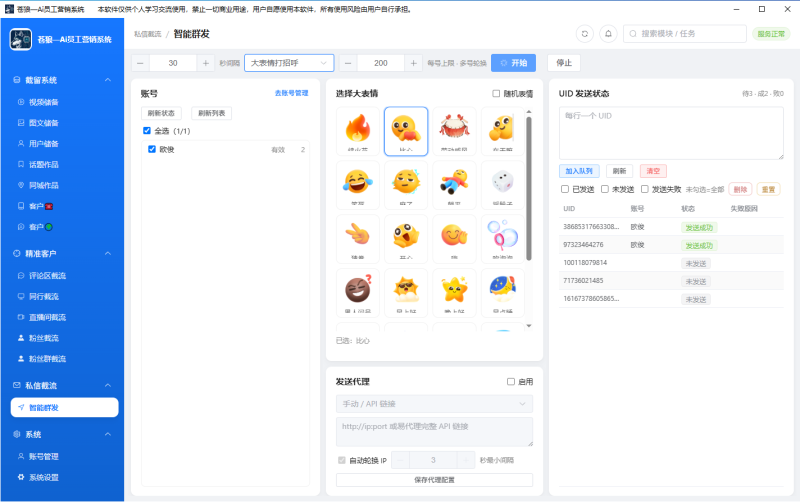Image resolution: width=800 pixels, height=502 pixels.
Task: Click the blue 开始 button
Action: [x=513, y=63]
